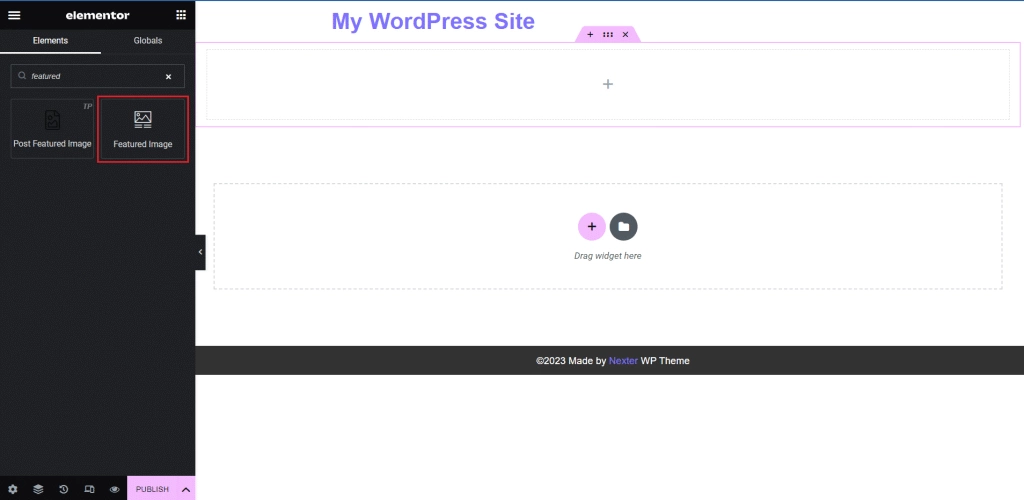The height and width of the screenshot is (500, 1024).
Task: Open template library folder button
Action: [x=624, y=227]
